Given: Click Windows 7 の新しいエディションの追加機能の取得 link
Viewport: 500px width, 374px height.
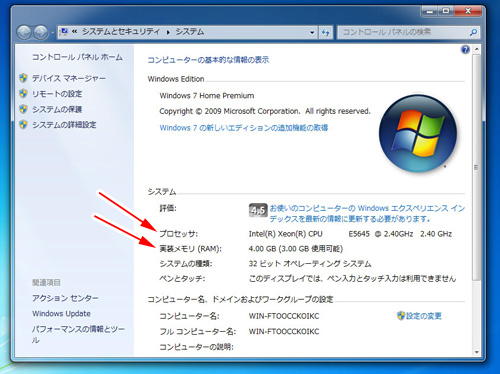Looking at the screenshot, I should tap(244, 128).
